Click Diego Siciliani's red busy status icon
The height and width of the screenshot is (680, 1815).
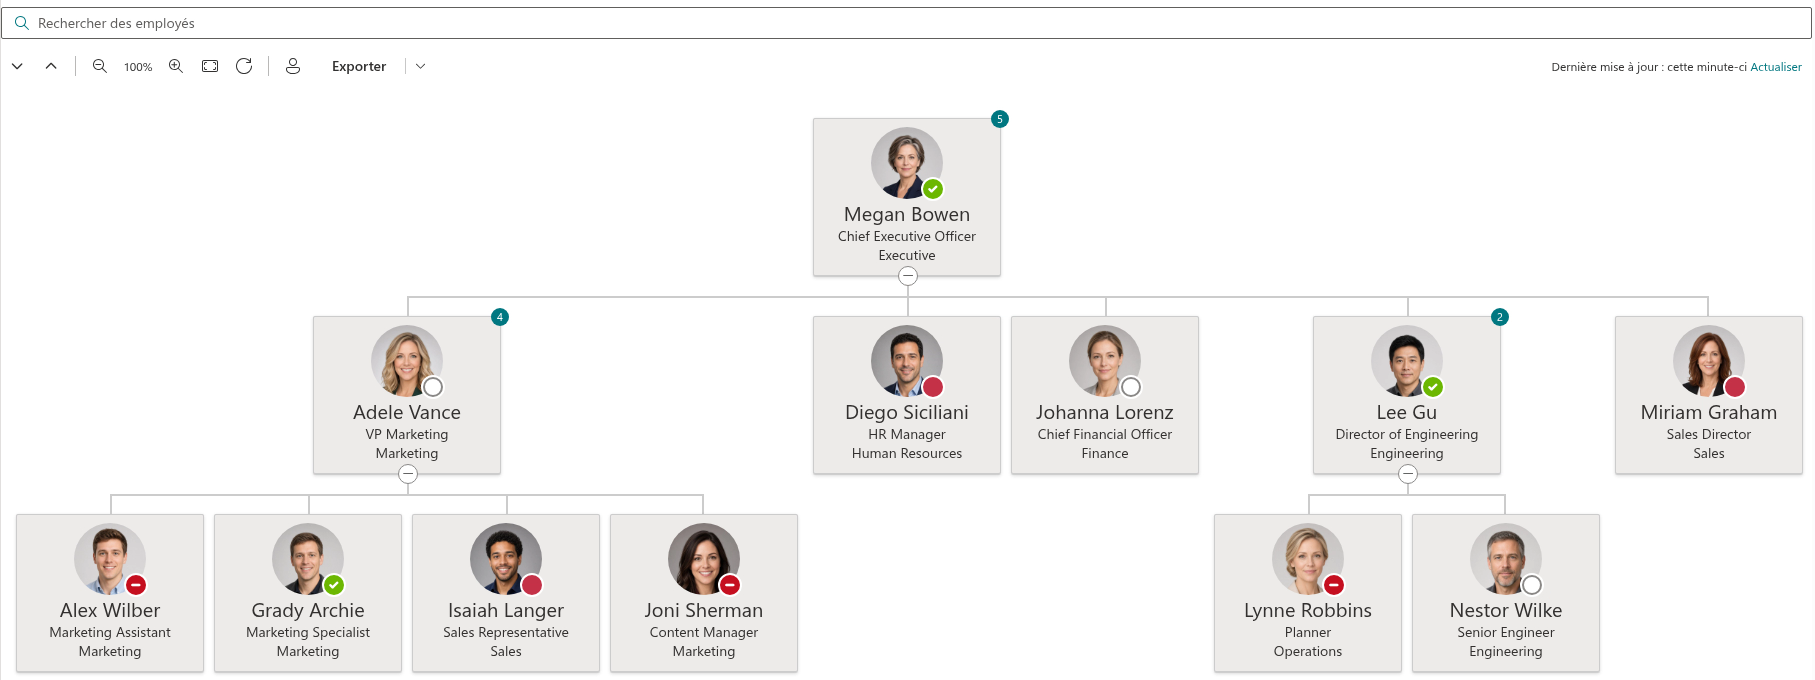[x=933, y=387]
